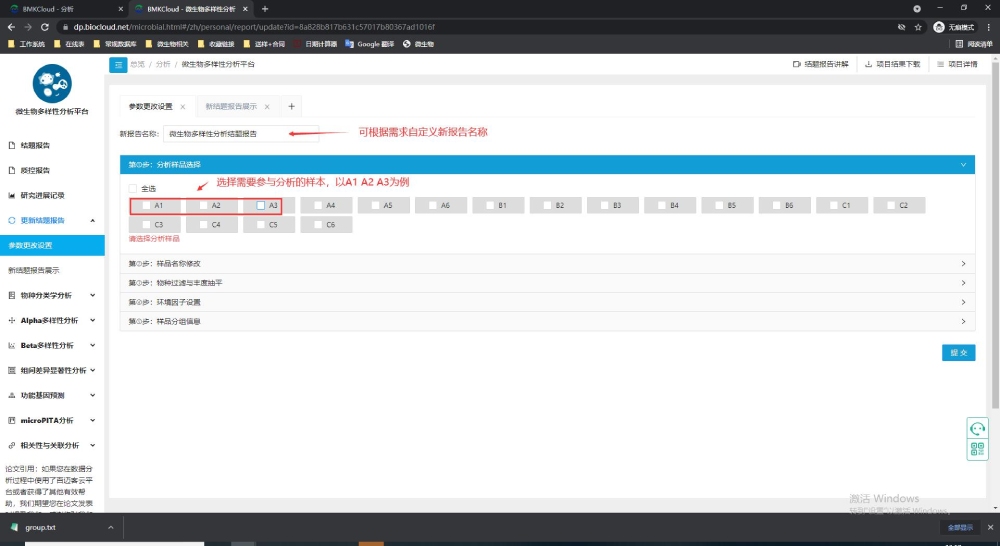Expand the 环境因子设置 step section

pyautogui.click(x=546, y=302)
